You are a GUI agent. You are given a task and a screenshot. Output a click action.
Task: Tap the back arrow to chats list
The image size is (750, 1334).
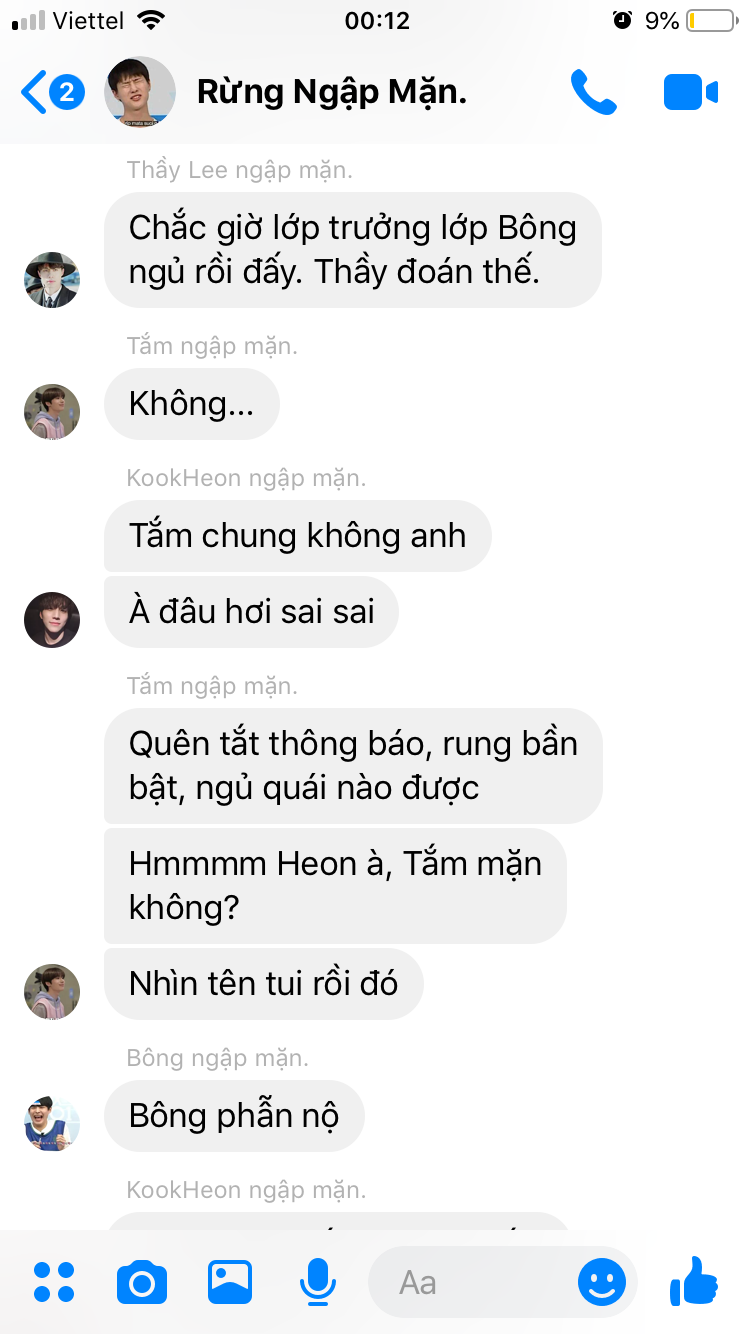click(x=34, y=93)
